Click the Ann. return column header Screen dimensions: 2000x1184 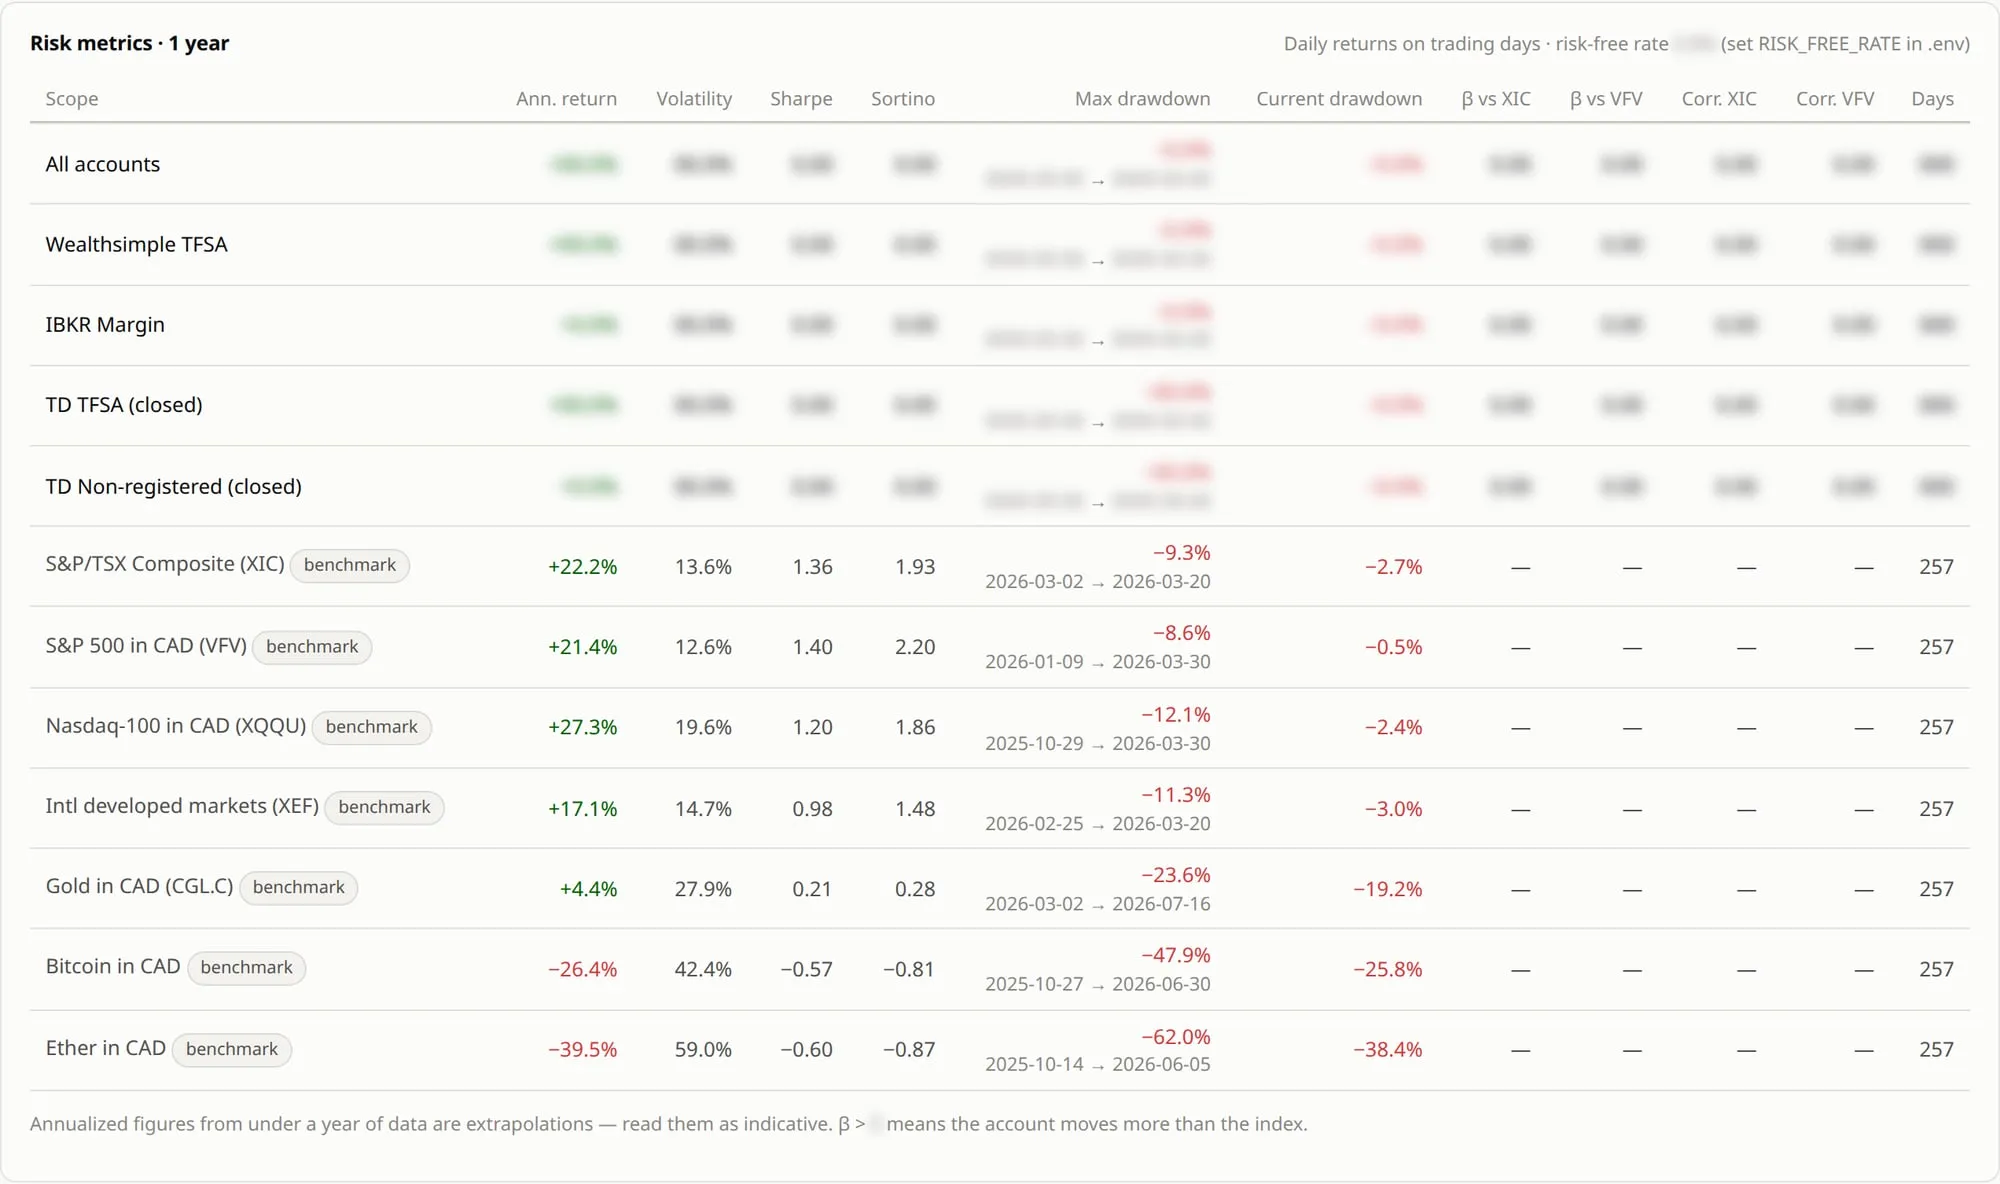566,99
